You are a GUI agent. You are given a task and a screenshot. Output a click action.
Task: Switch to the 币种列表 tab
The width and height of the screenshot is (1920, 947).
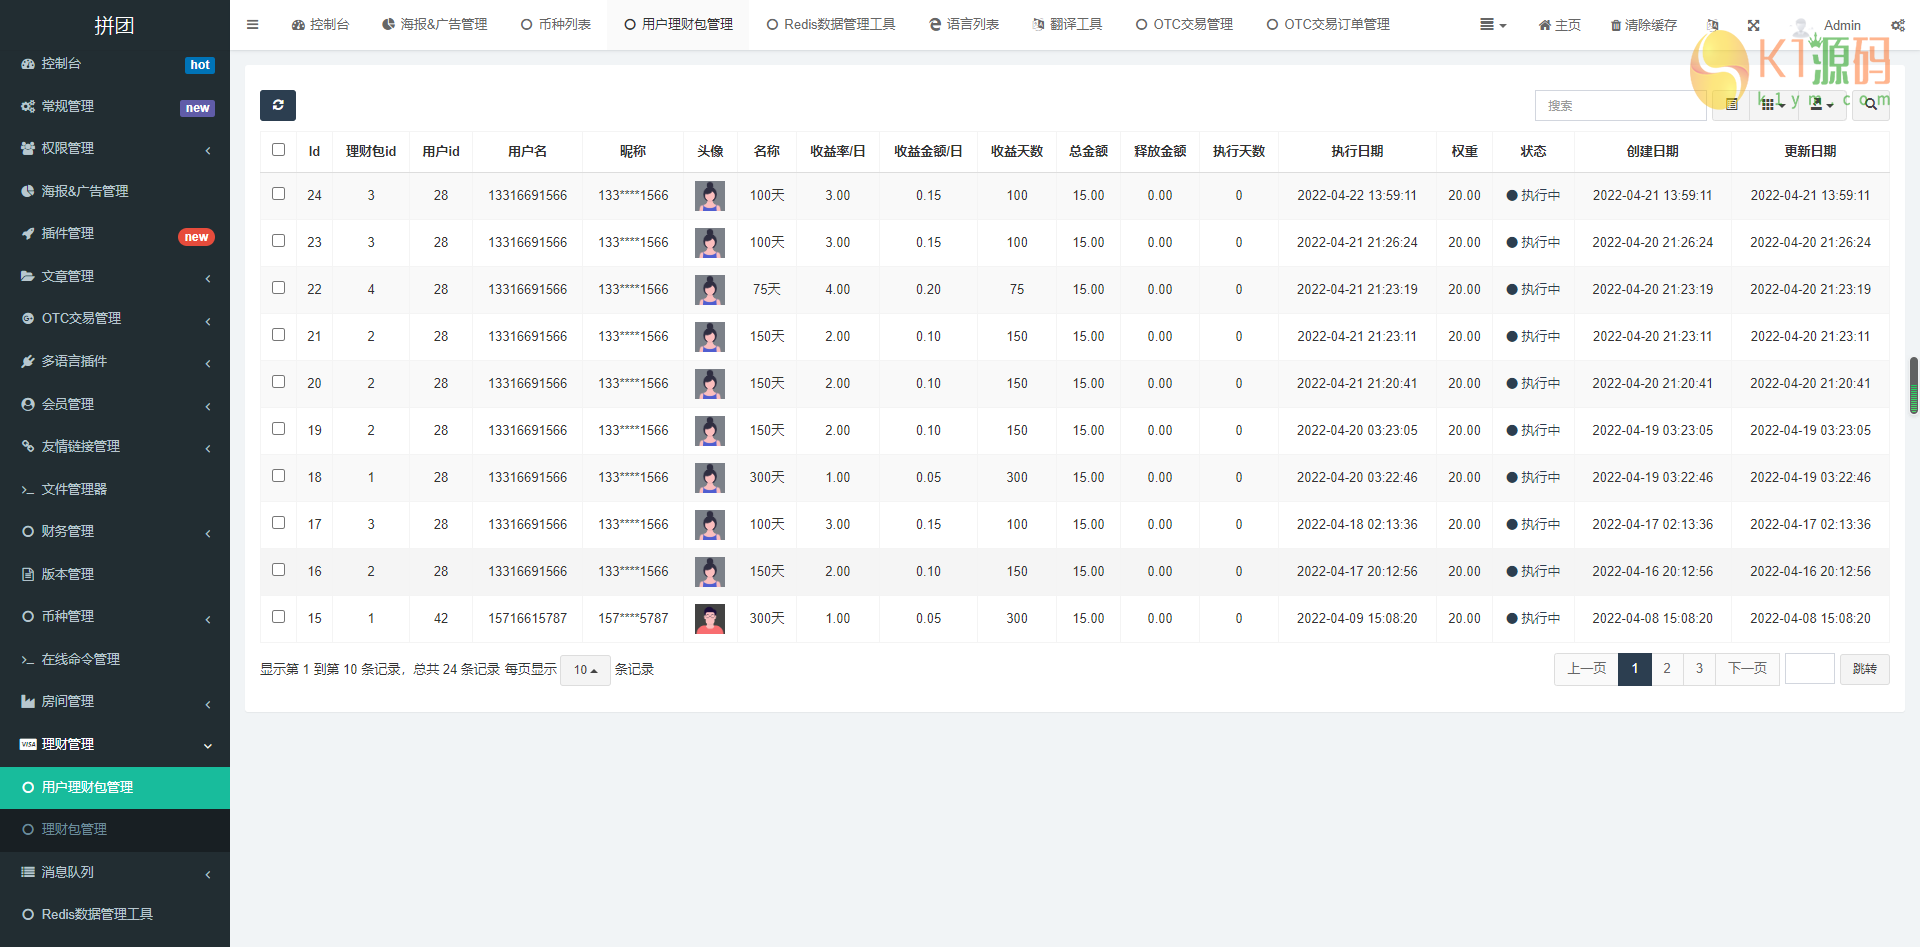click(556, 25)
